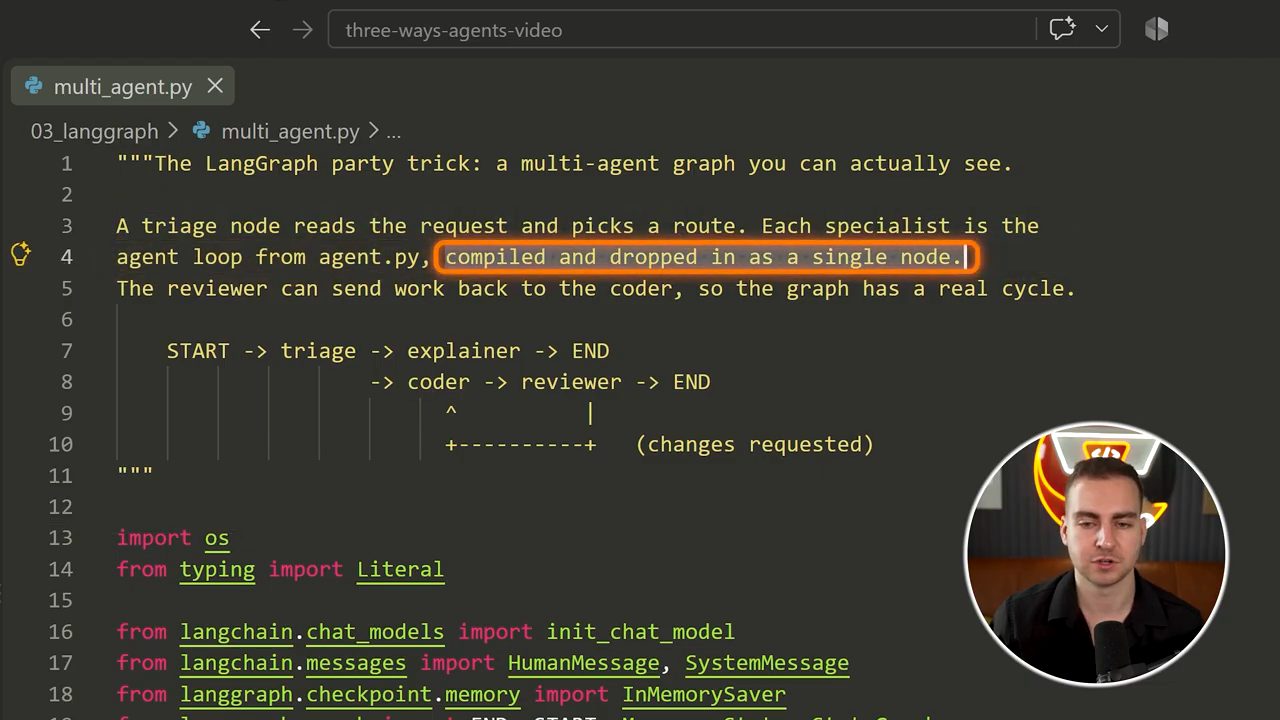This screenshot has width=1280, height=720.
Task: Click 'chat_models' in the langchain import
Action: point(375,632)
